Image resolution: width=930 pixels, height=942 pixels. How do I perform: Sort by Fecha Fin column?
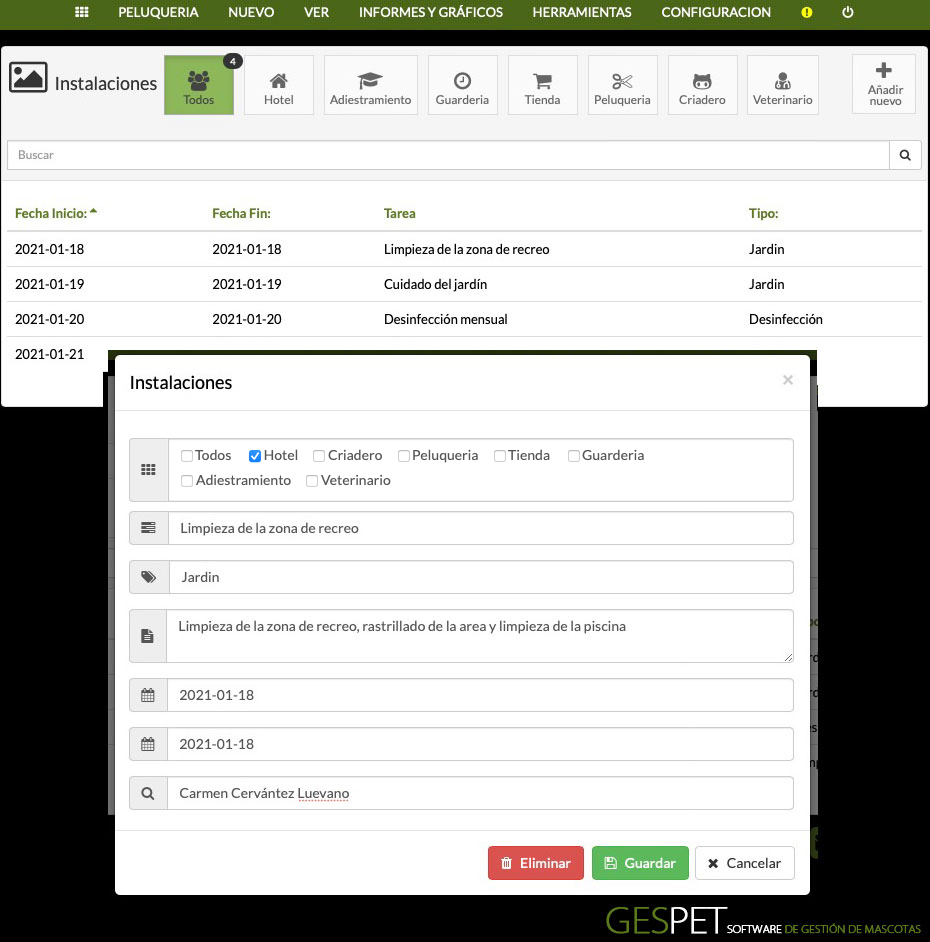click(x=242, y=213)
